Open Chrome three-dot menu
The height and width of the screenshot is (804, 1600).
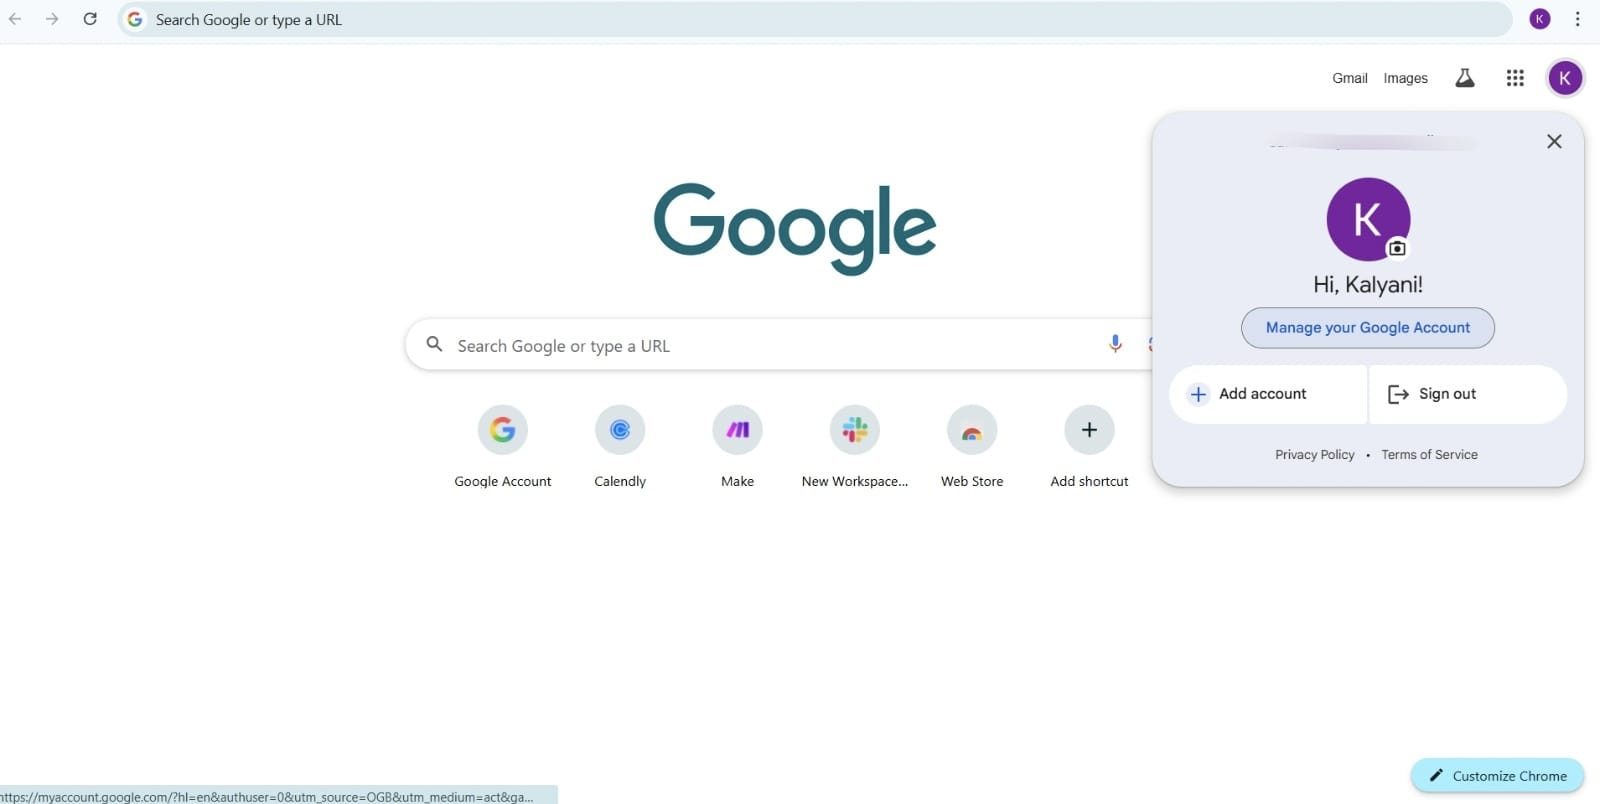click(1577, 19)
